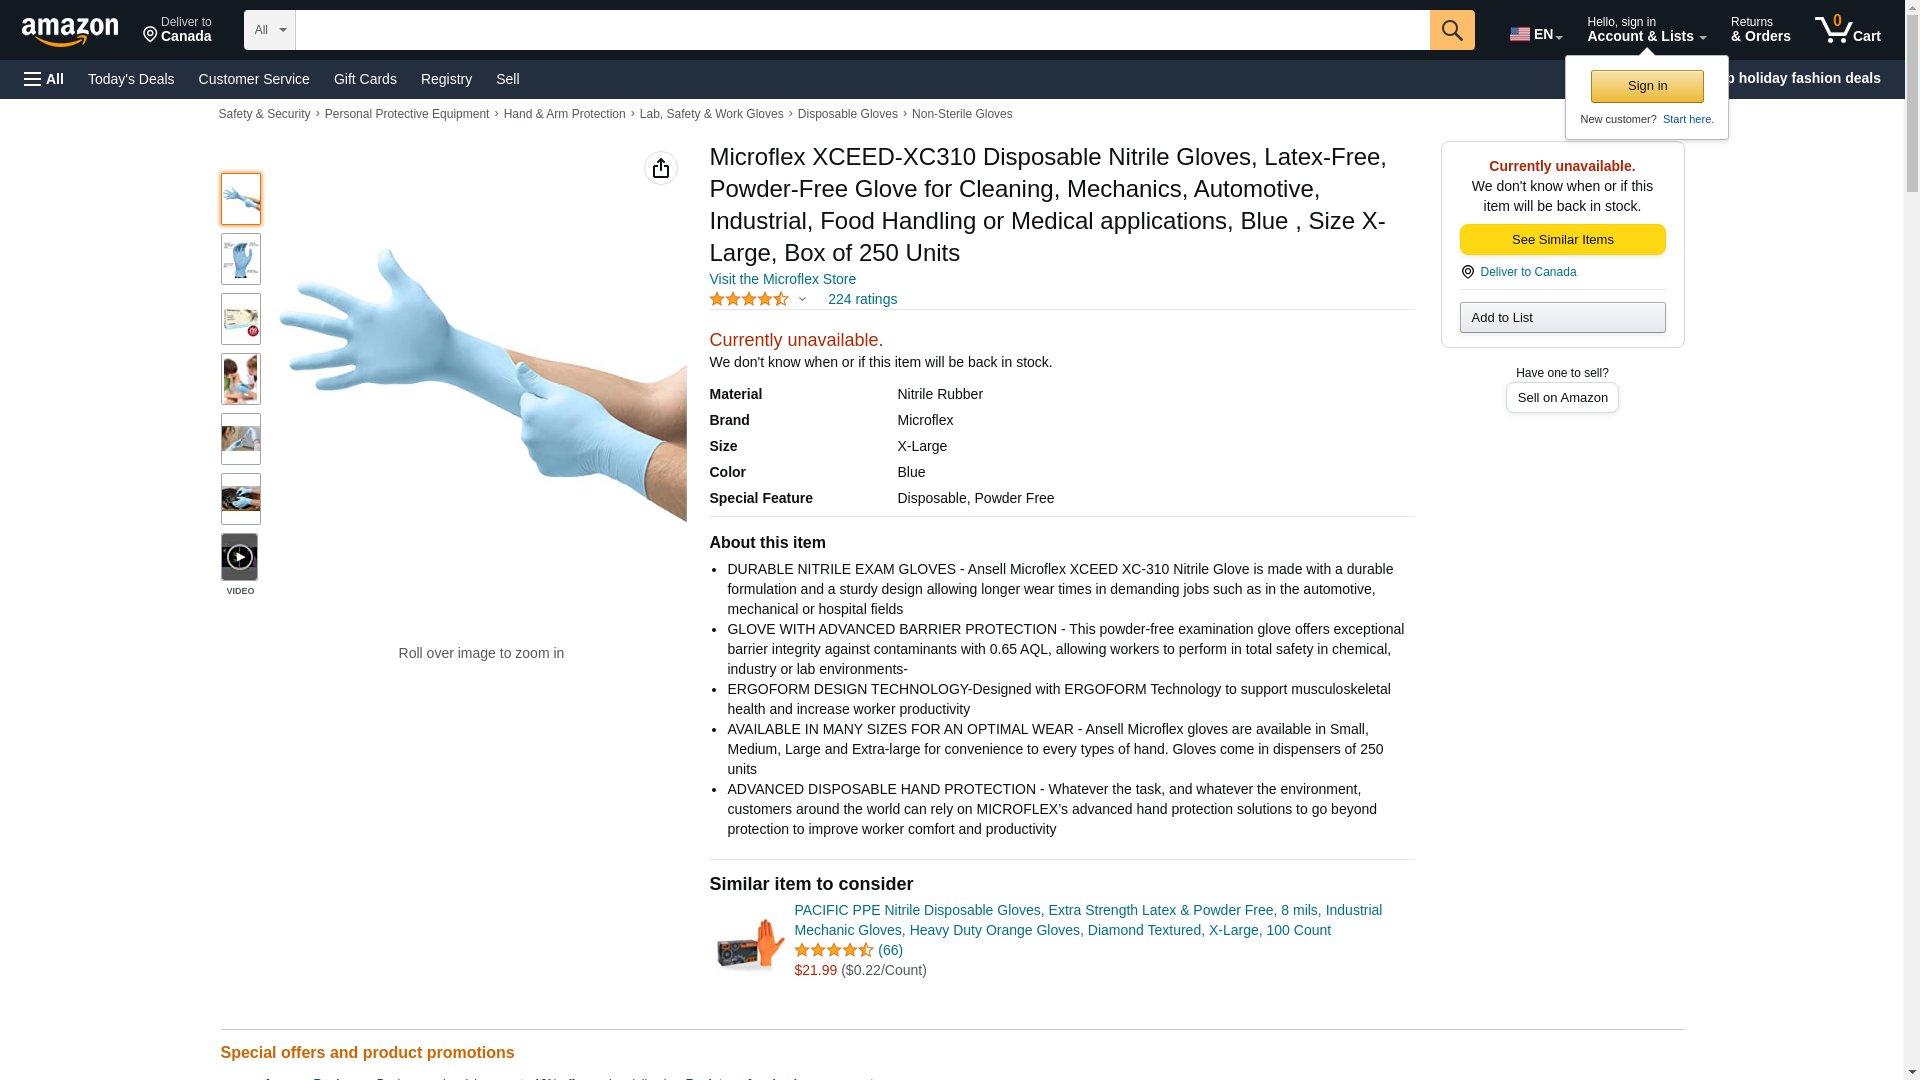Click the share icon on product image
The width and height of the screenshot is (1920, 1080).
[660, 168]
